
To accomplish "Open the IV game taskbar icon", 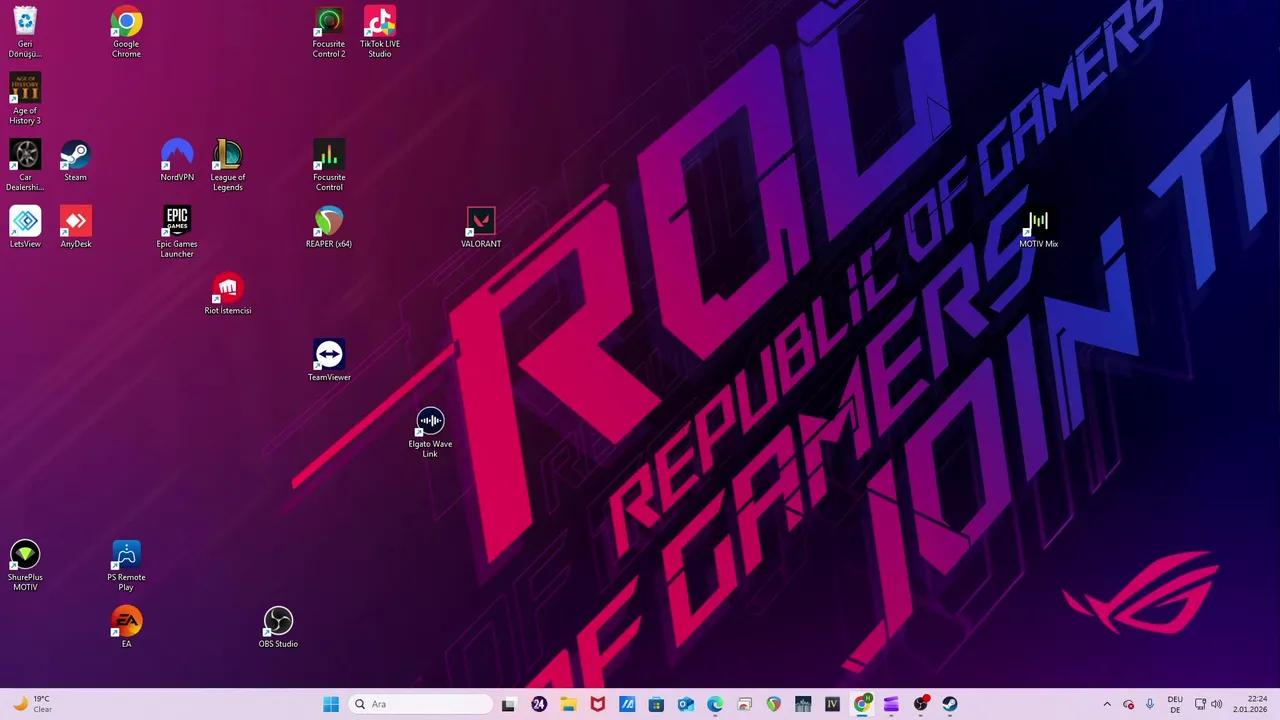I will [832, 704].
